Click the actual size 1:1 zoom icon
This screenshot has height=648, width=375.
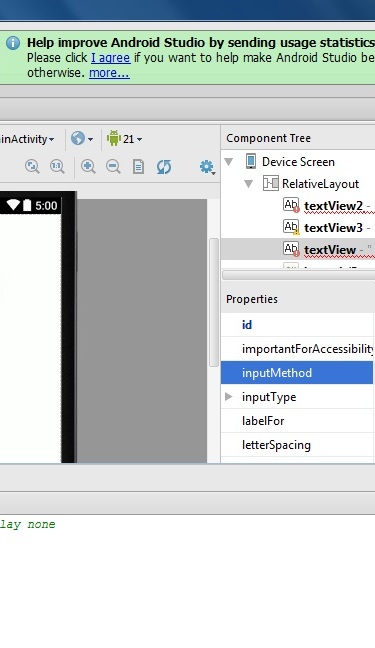click(57, 167)
